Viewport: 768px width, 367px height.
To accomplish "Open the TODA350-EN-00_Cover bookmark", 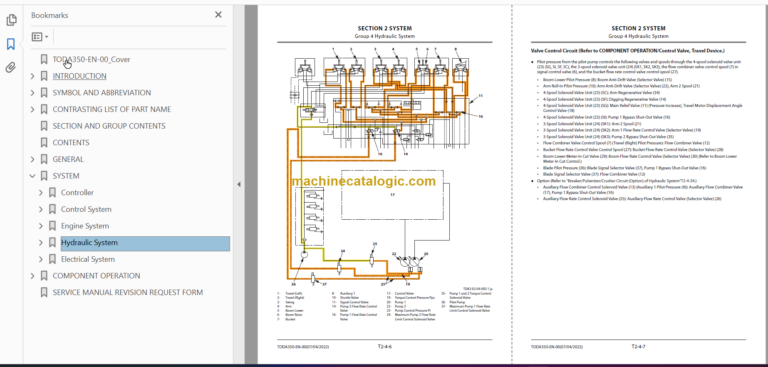I will [x=91, y=59].
